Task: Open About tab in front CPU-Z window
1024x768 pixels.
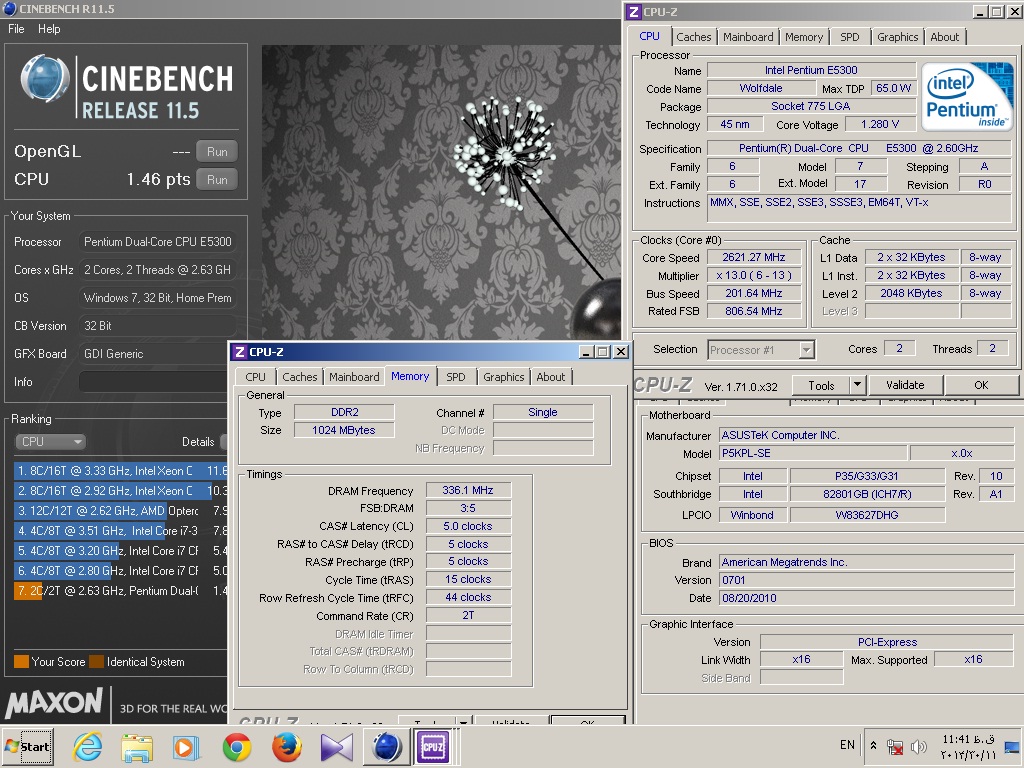Action: [551, 377]
